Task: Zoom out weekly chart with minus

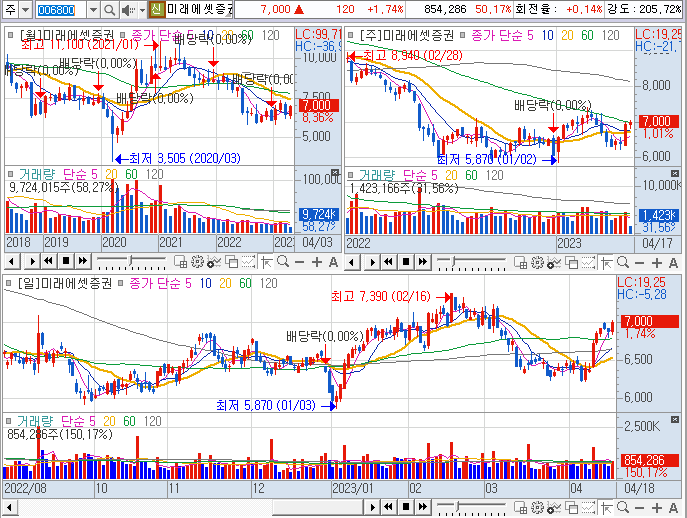Action: pyautogui.click(x=640, y=263)
